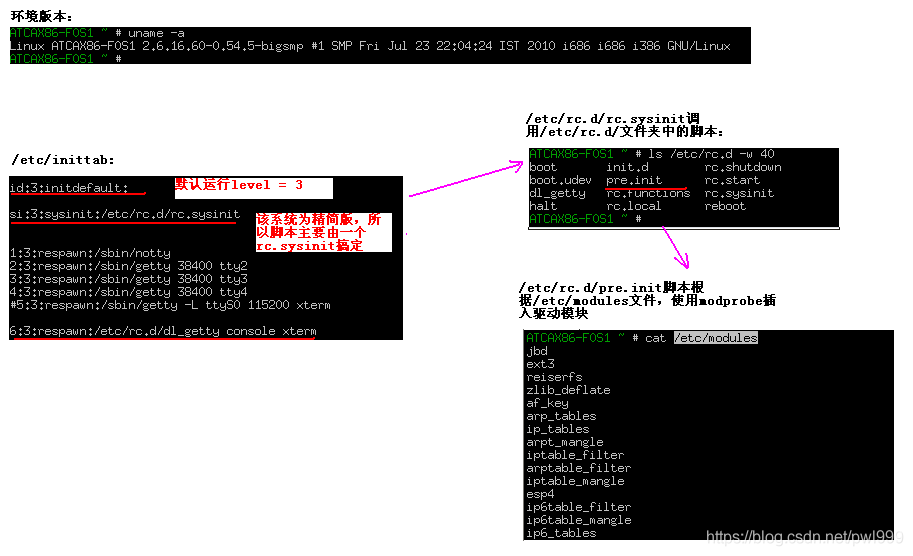913x556 pixels.
Task: Select the 'iptable_mangle' module entry
Action: point(575,481)
